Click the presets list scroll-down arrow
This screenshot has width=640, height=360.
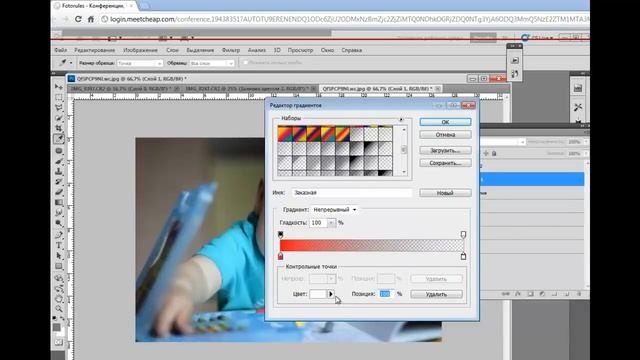pos(404,172)
